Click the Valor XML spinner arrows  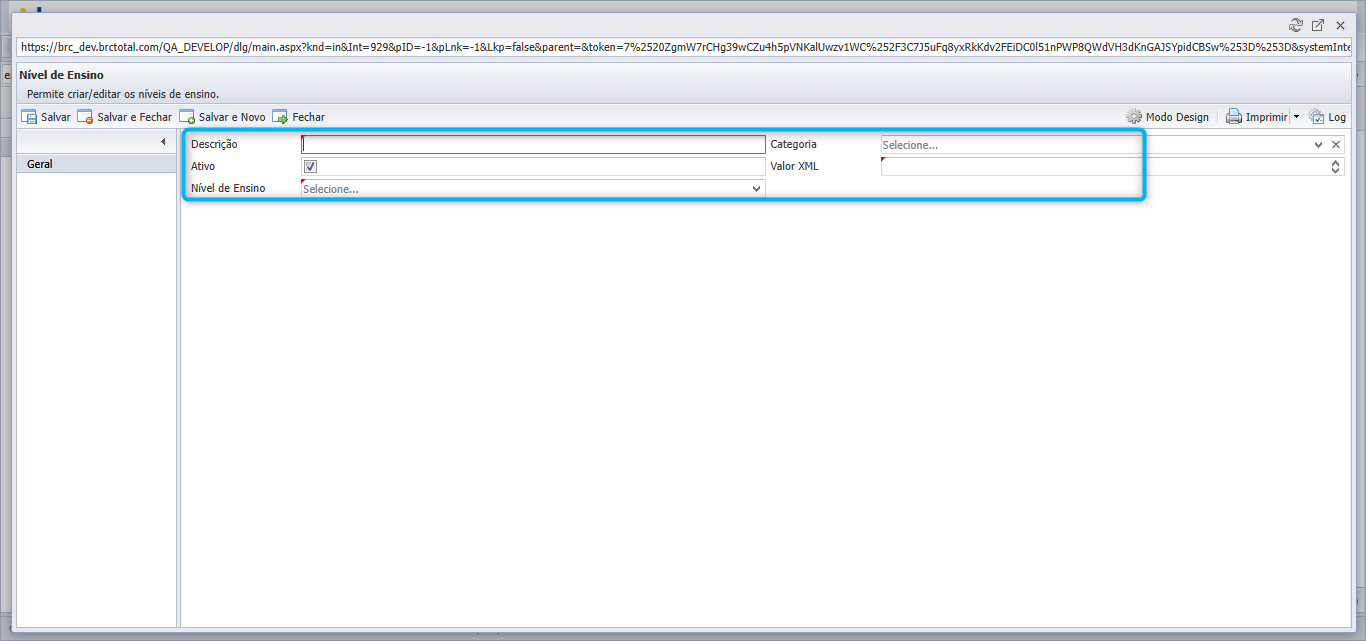point(1336,167)
